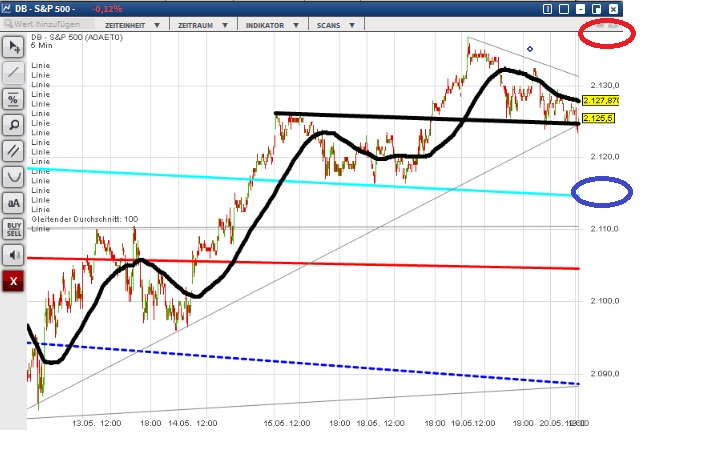
Task: Select the parallel channel lines tool
Action: point(13,151)
